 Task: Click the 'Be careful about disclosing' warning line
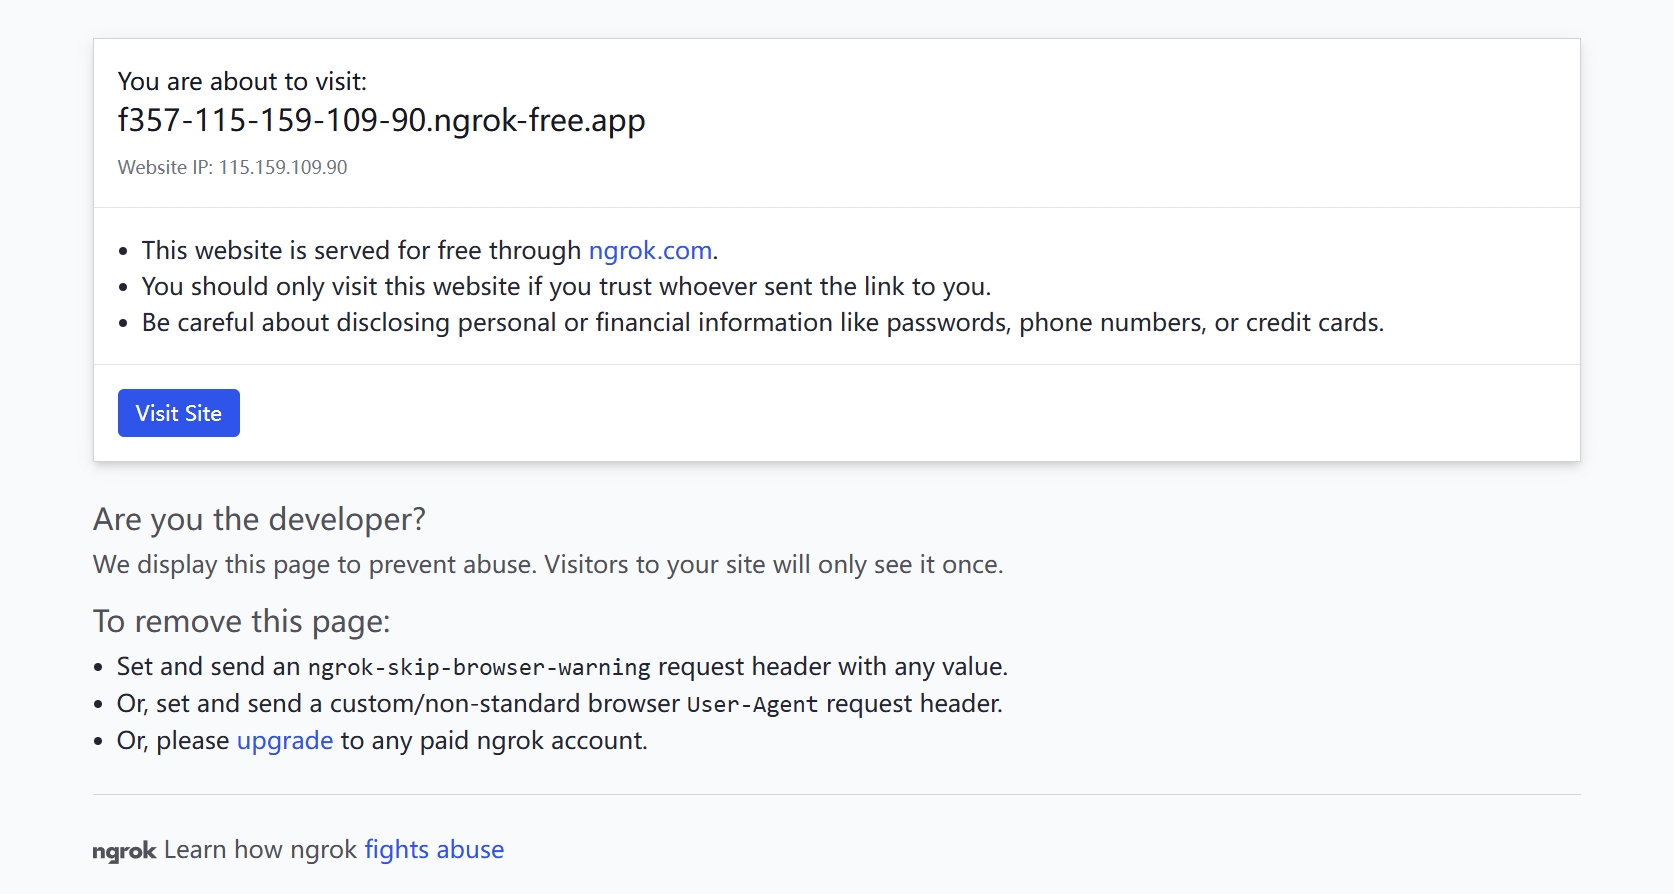tap(762, 323)
